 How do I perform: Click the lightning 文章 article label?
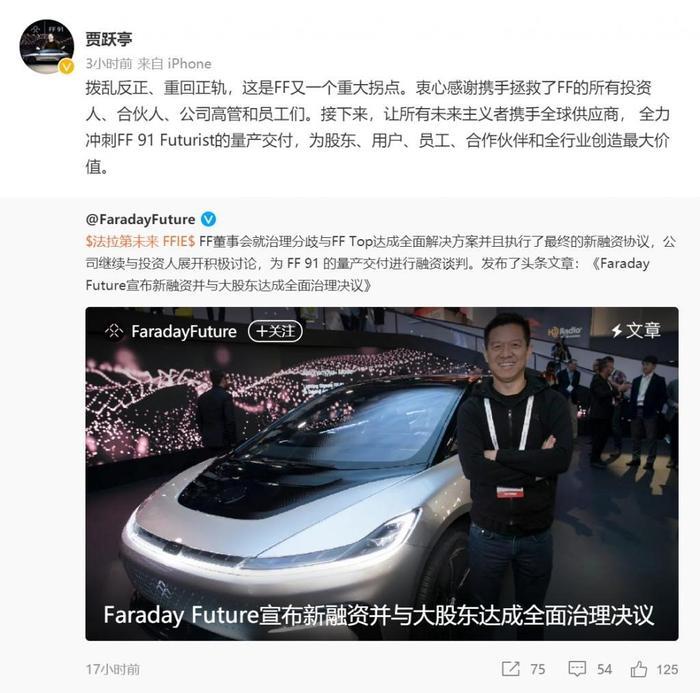coord(636,331)
